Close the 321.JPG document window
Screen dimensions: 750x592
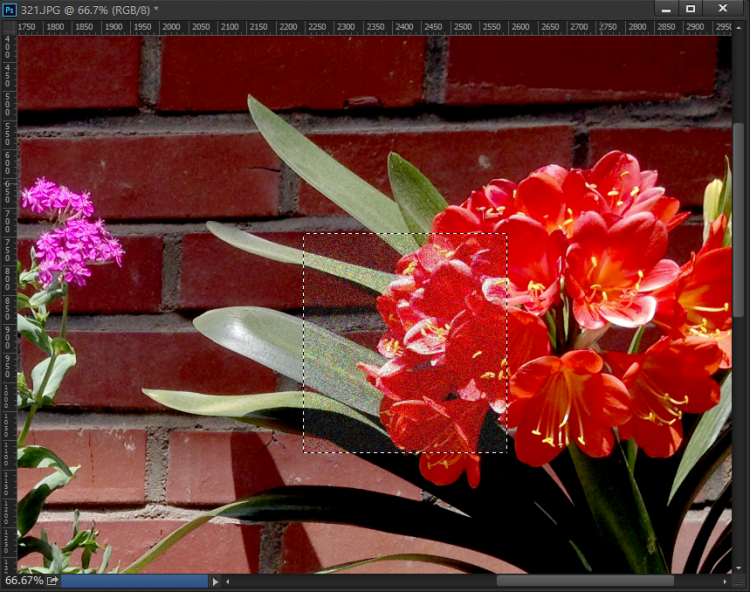(723, 8)
